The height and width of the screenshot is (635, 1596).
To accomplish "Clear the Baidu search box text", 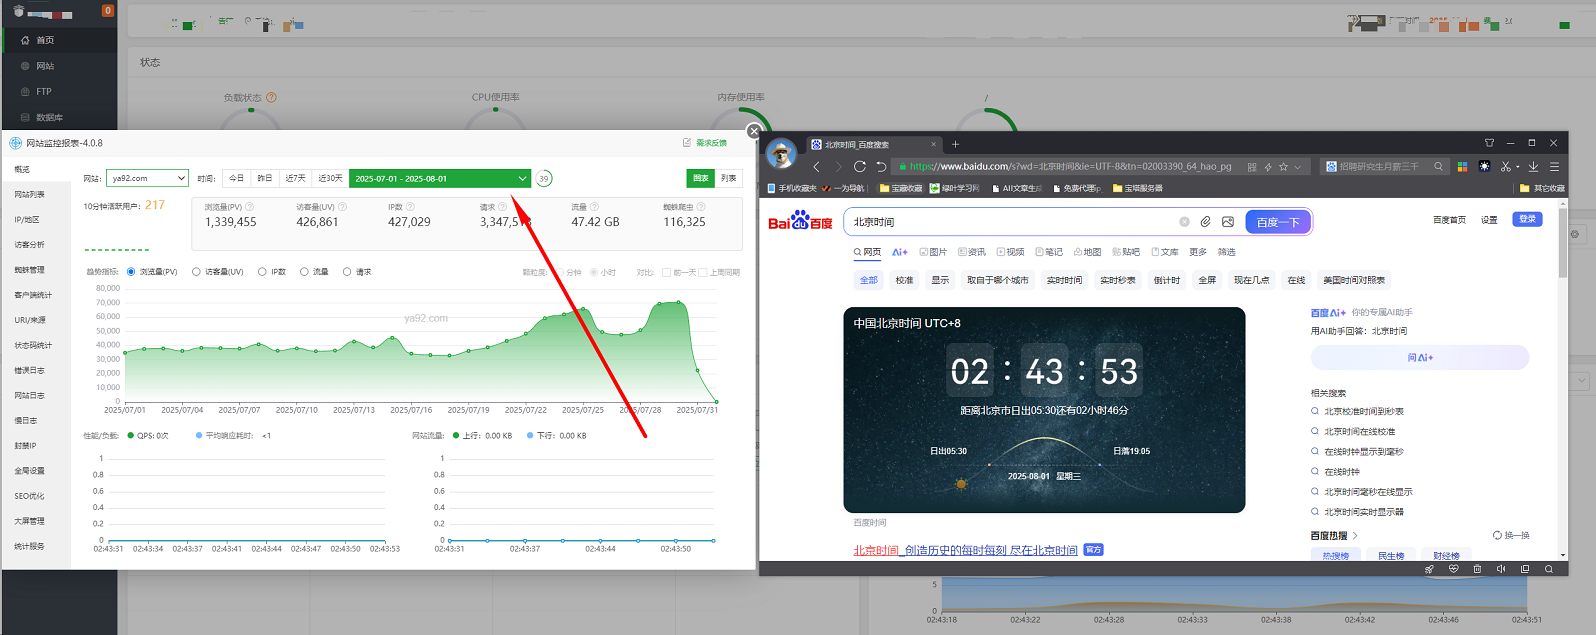I will click(1184, 222).
